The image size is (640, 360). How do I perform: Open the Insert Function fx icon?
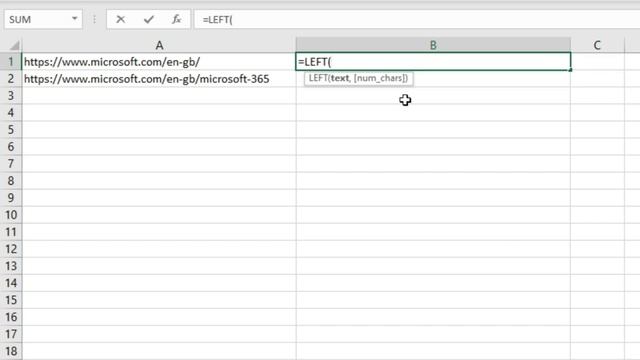click(176, 19)
